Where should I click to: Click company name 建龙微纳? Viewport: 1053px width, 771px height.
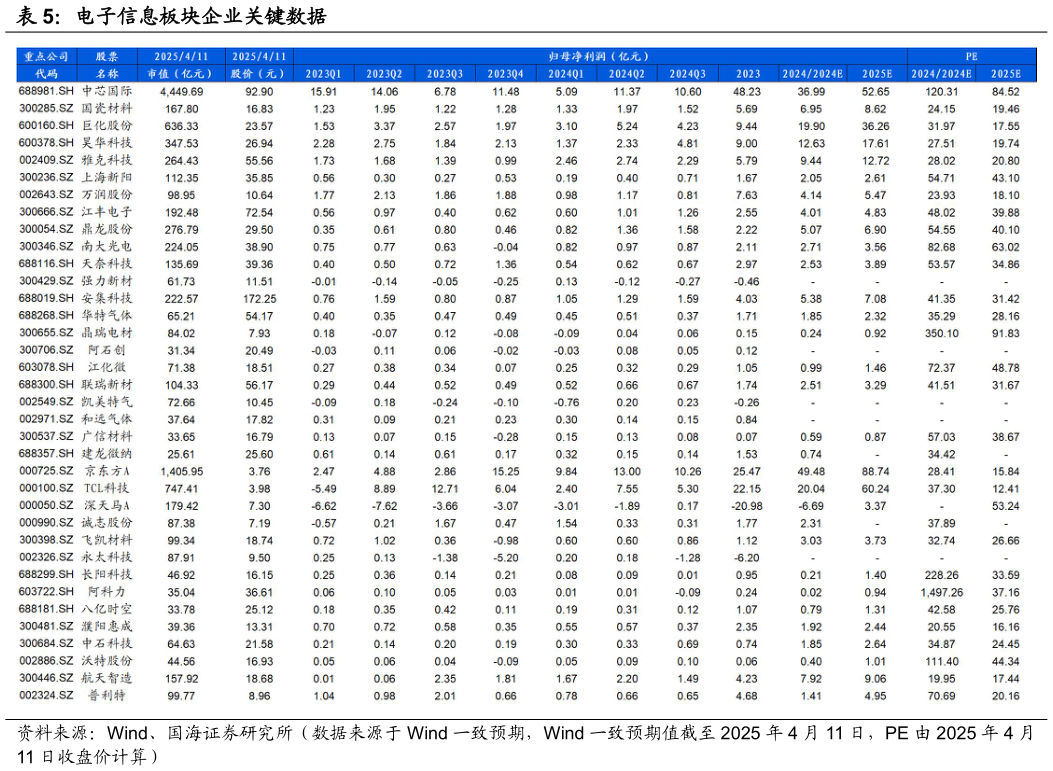coord(107,453)
